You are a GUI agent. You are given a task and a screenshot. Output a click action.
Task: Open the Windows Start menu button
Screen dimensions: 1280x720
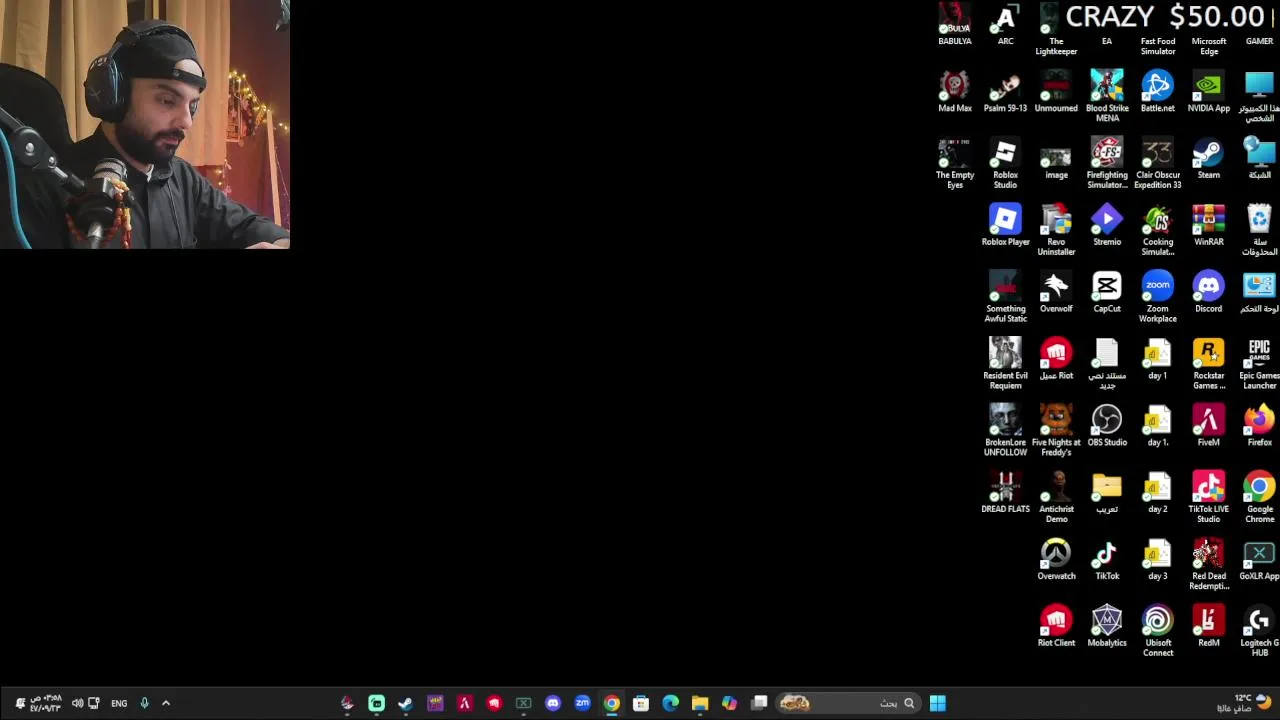[937, 703]
